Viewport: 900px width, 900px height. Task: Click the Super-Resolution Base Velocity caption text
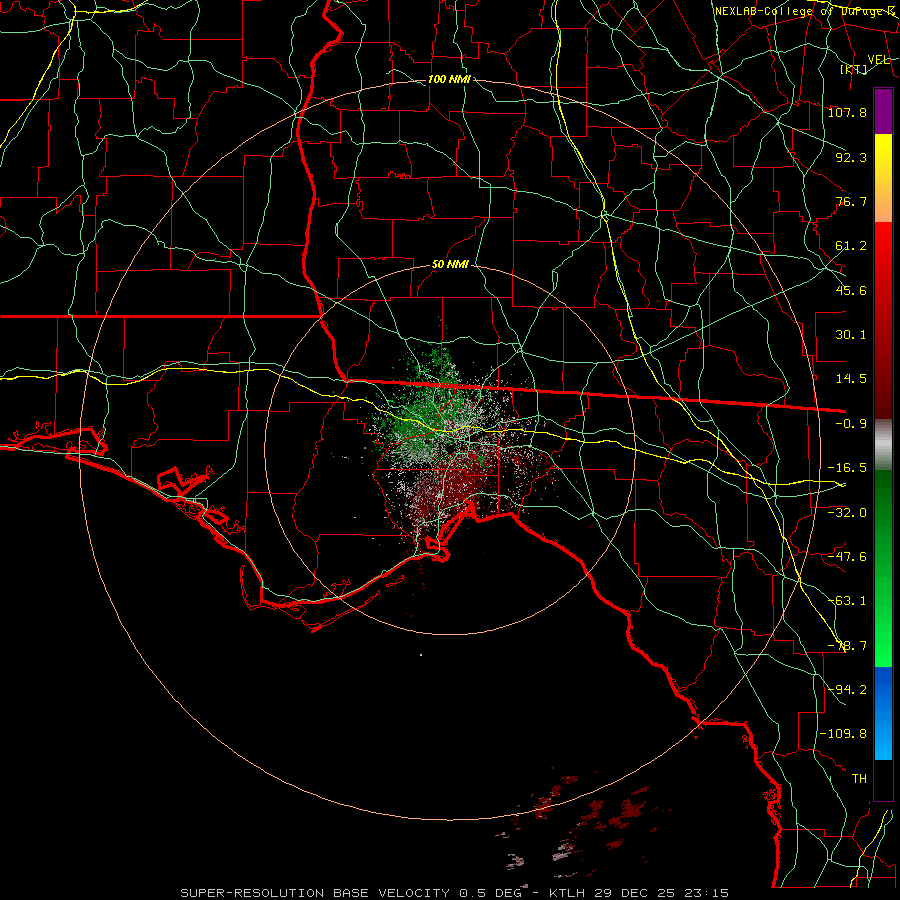pyautogui.click(x=454, y=893)
